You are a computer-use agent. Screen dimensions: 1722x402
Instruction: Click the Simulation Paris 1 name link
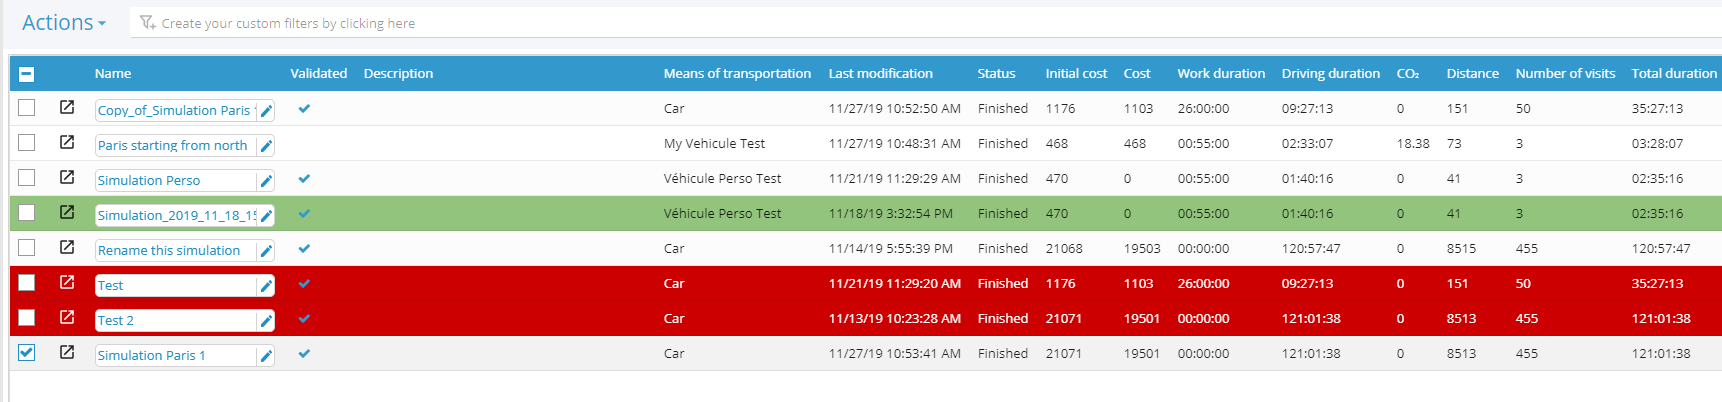[x=151, y=356]
